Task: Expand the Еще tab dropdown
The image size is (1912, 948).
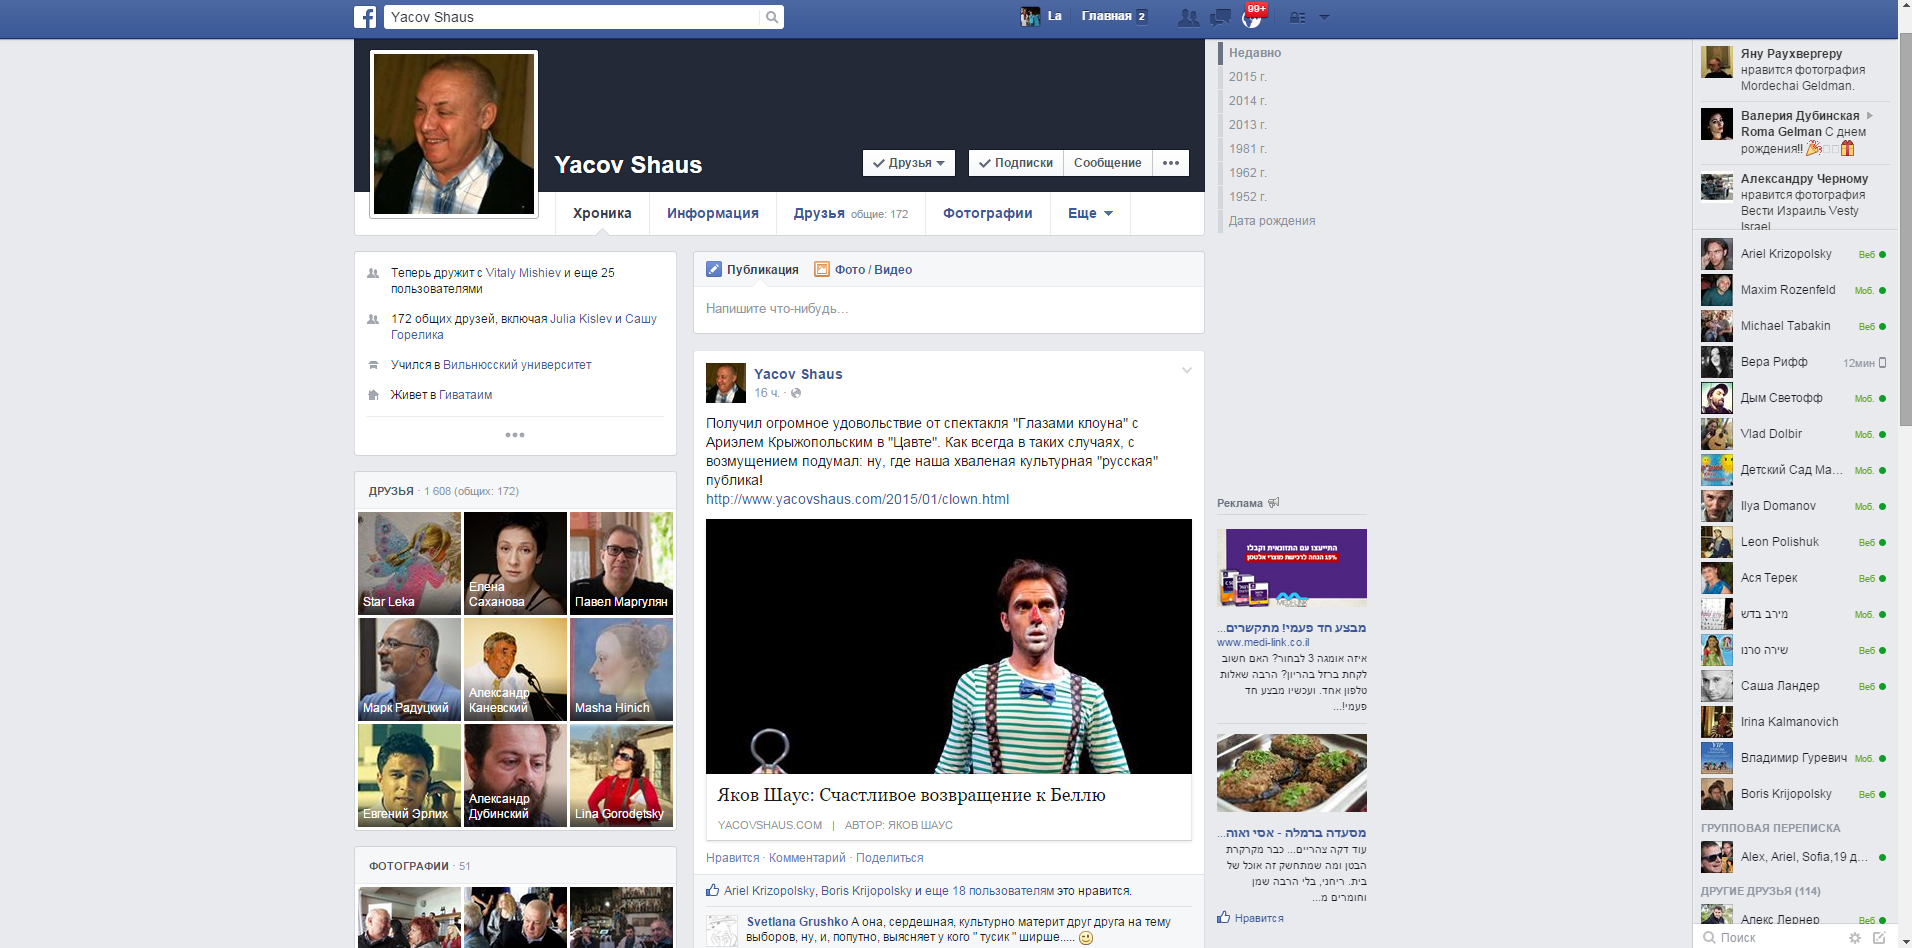Action: pos(1090,213)
